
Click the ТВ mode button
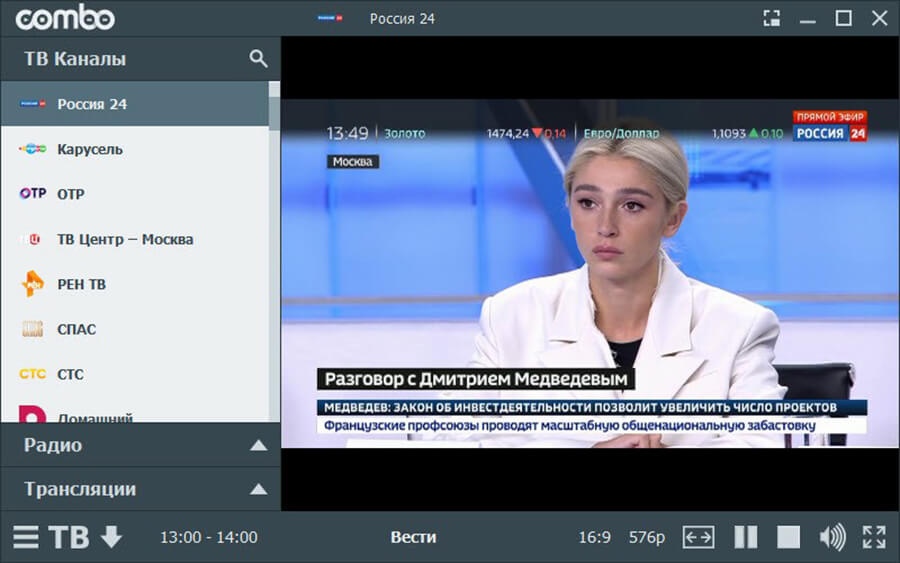click(69, 537)
